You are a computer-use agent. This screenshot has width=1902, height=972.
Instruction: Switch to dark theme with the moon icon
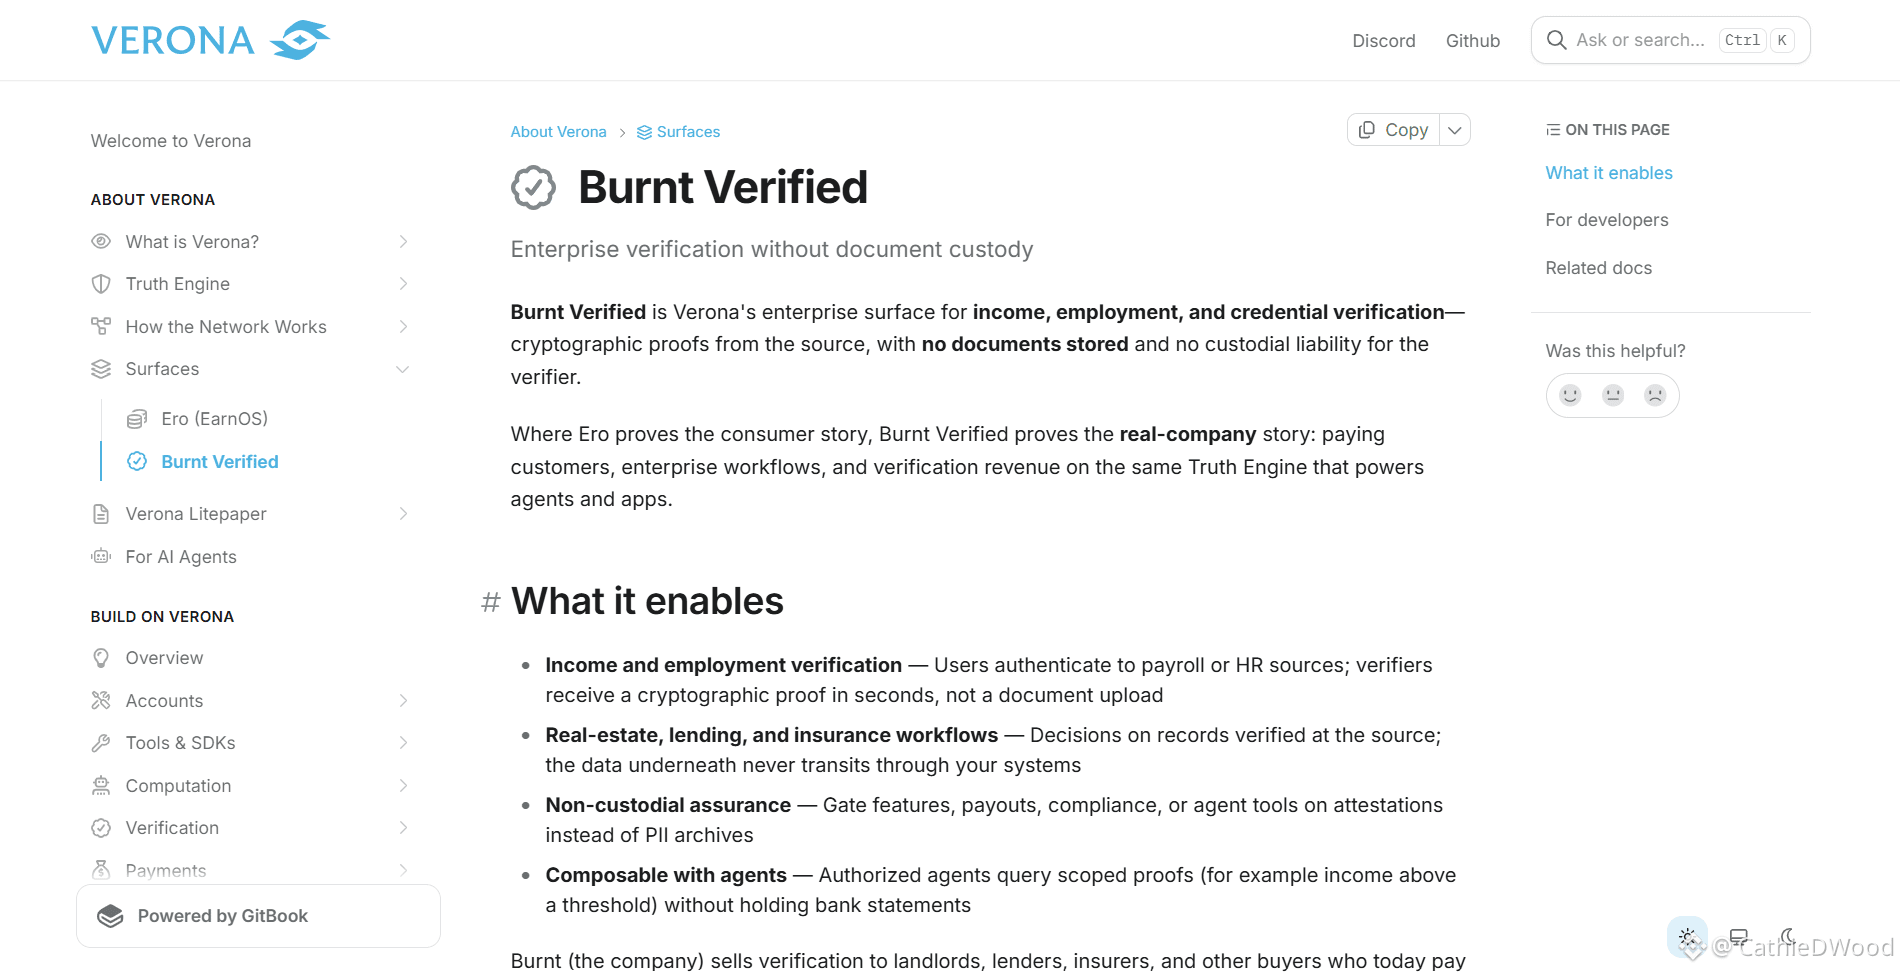[1788, 937]
